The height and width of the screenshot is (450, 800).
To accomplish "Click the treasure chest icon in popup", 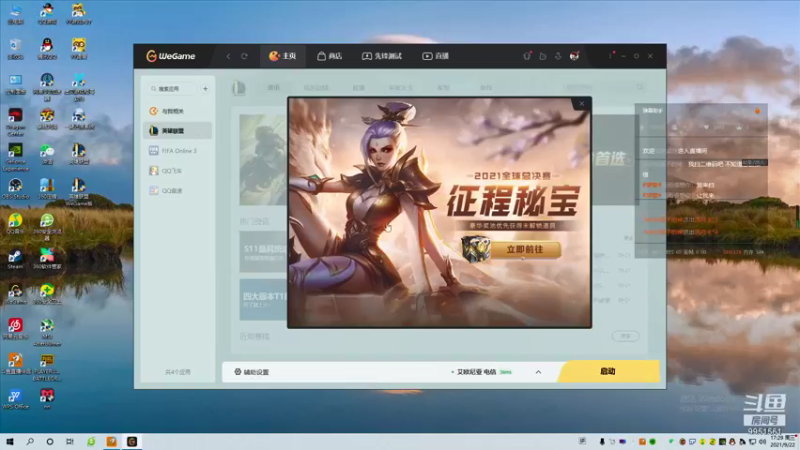I will [476, 249].
